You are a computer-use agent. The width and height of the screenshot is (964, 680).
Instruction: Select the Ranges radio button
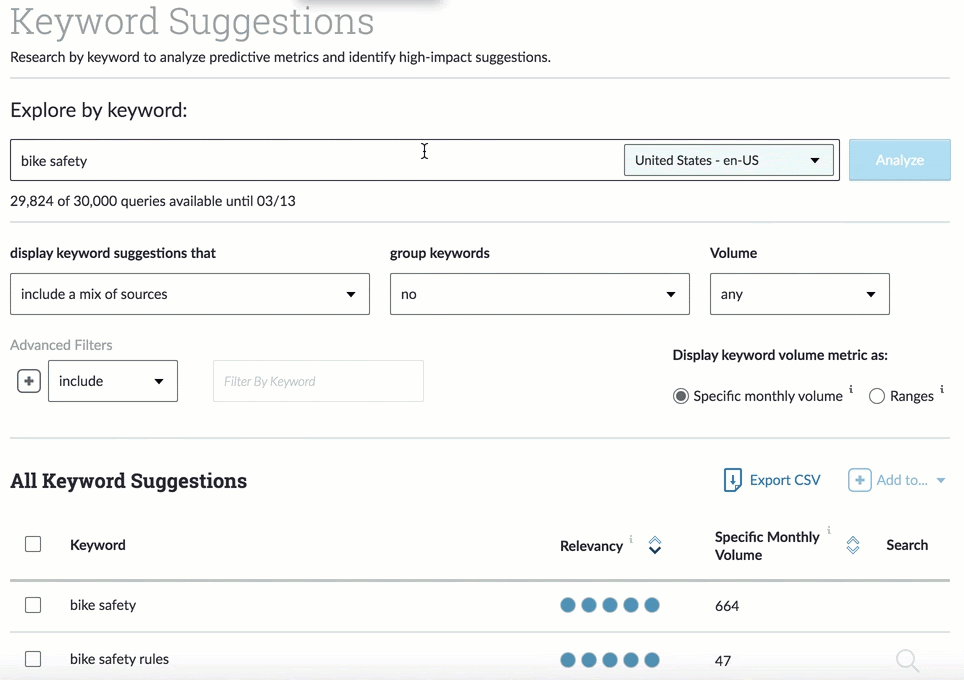pyautogui.click(x=877, y=396)
